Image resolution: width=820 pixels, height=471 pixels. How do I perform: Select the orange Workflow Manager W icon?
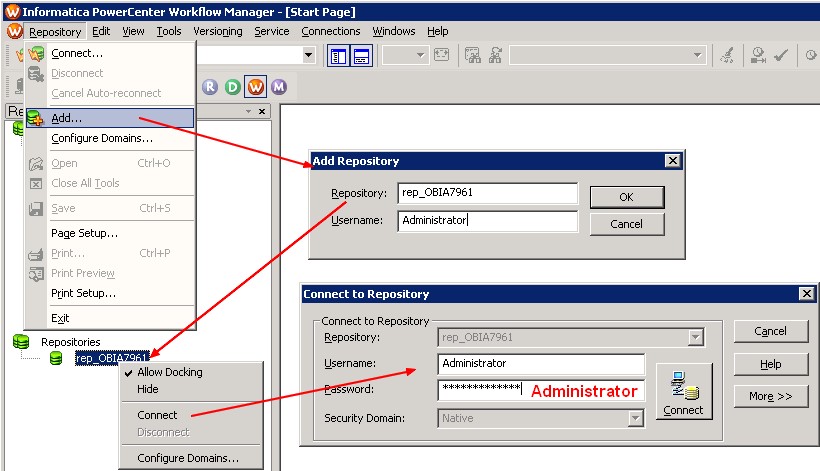click(x=256, y=87)
